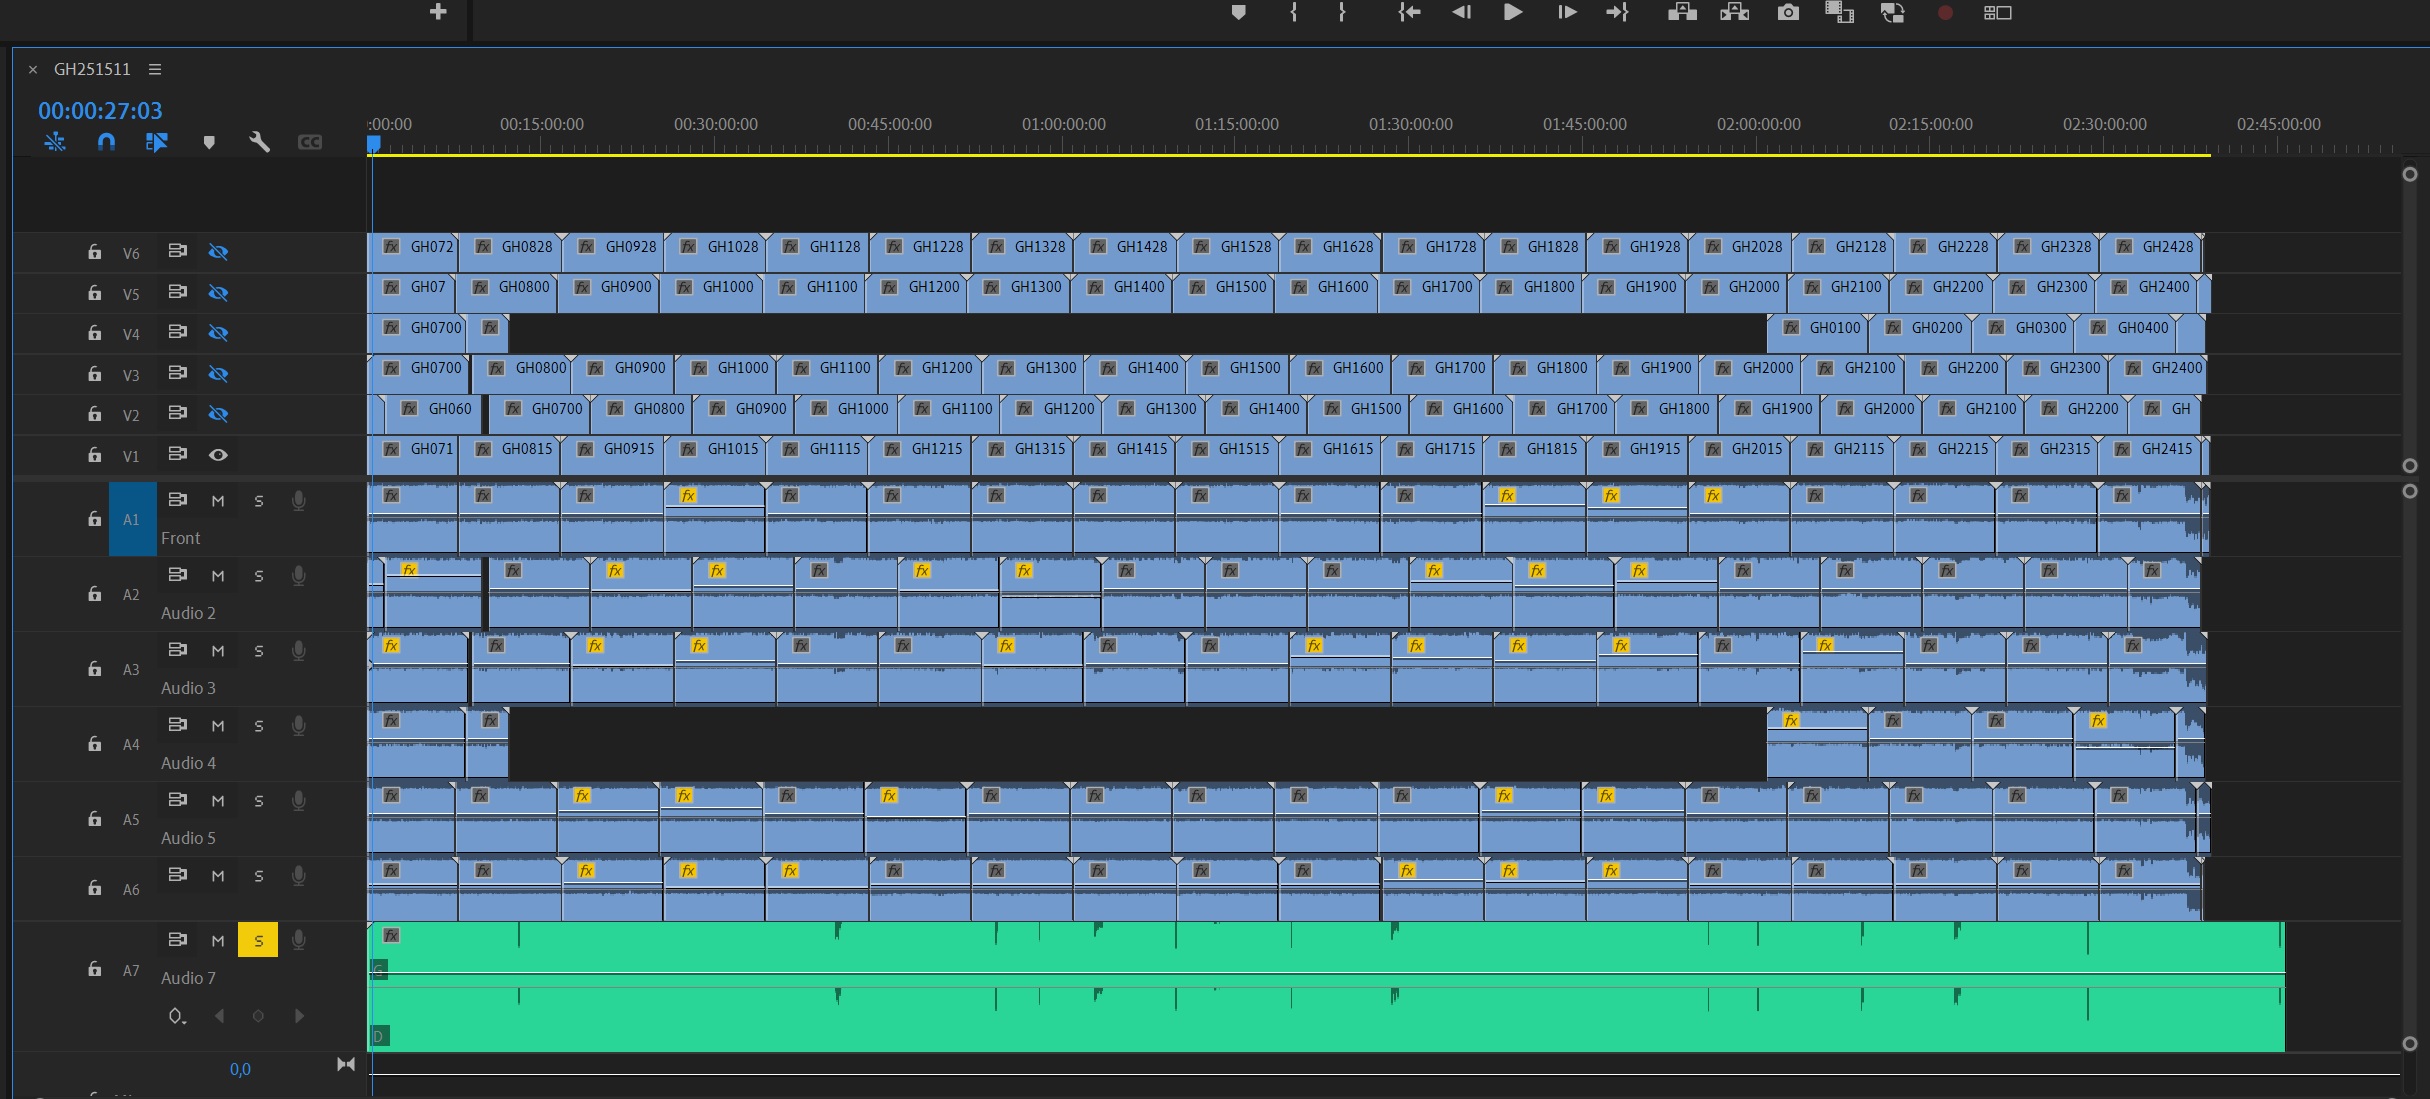Click the Add Marker icon in timeline
This screenshot has height=1099, width=2430.
point(209,142)
